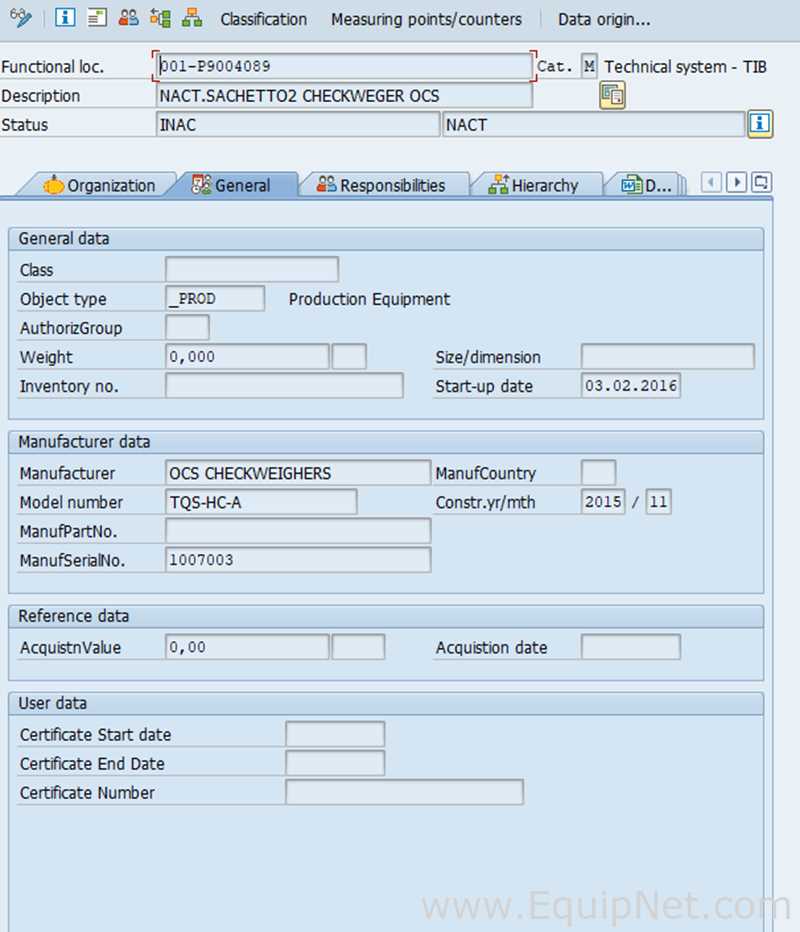Viewport: 800px width, 932px height.
Task: Click the construction year field 2015
Action: point(603,502)
